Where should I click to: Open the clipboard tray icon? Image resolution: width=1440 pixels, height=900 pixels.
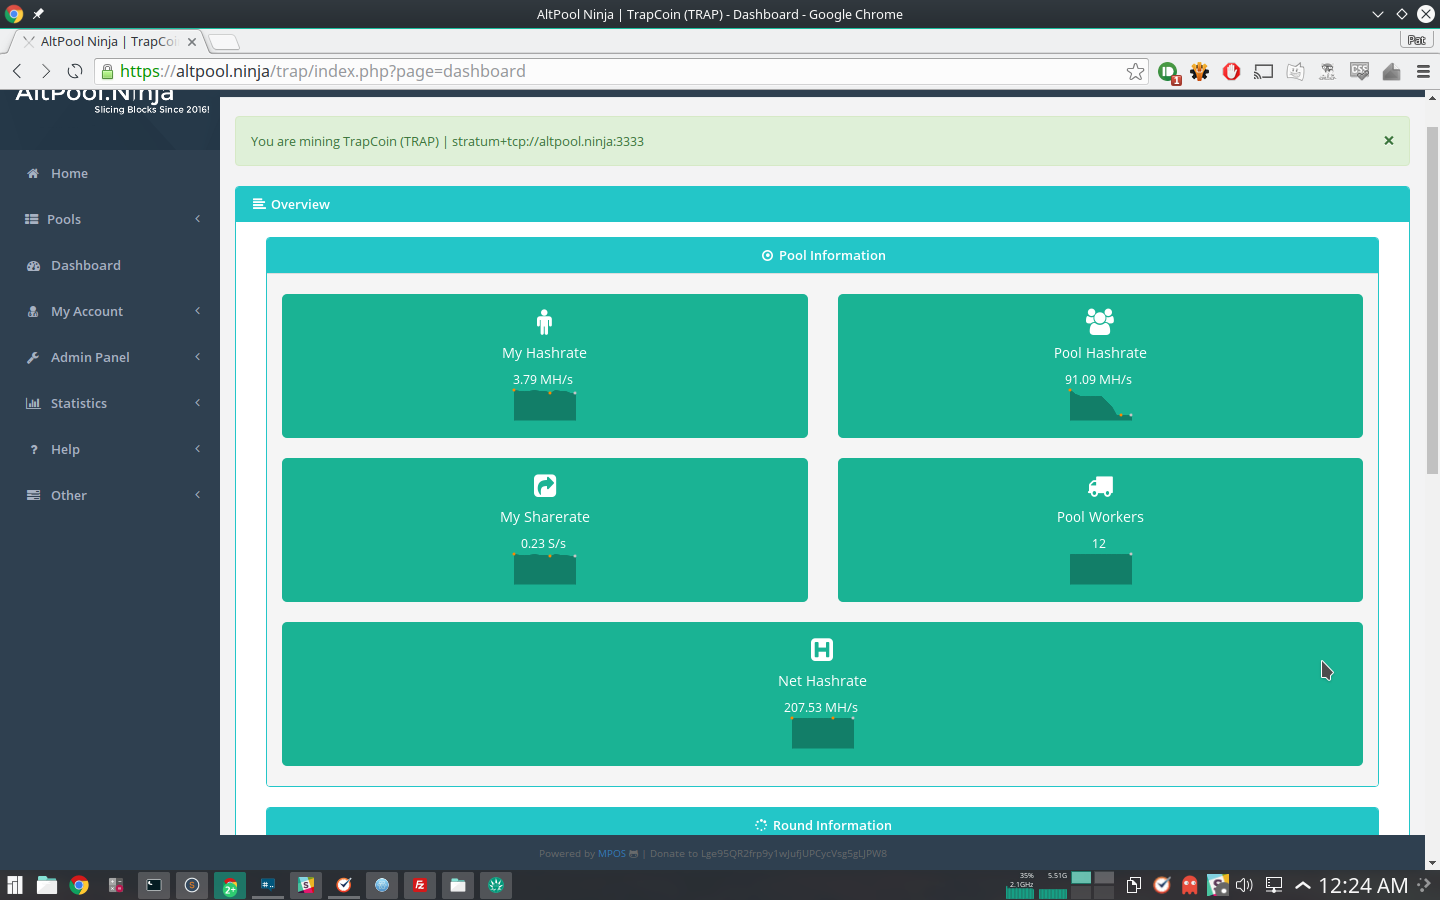click(x=1134, y=885)
